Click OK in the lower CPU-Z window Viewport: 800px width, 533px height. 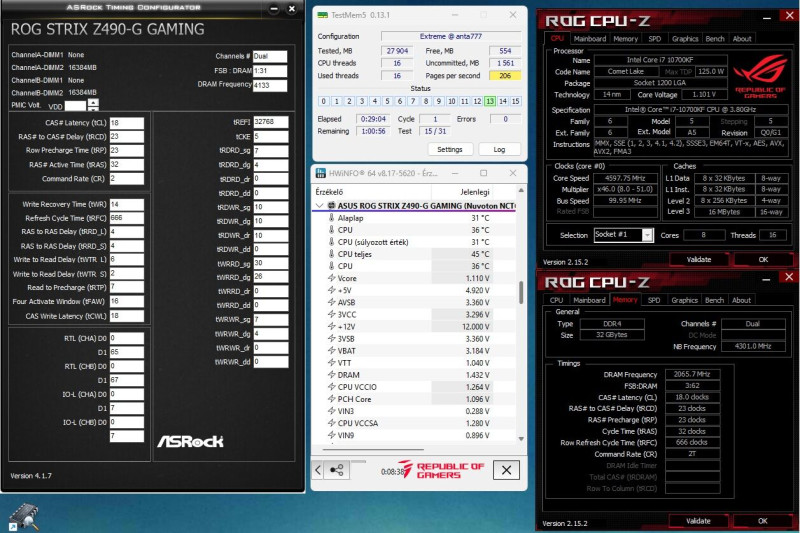[762, 521]
